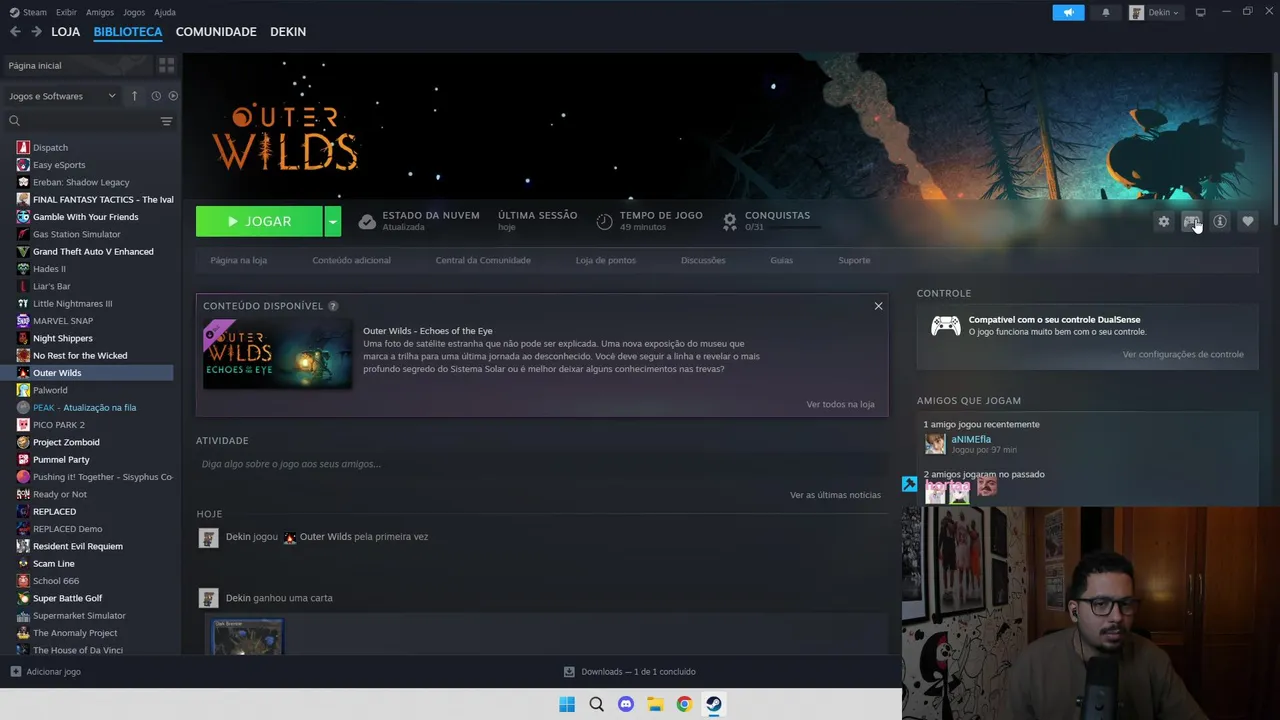Screen dimensions: 1280x720
Task: Open Outer Wilds settings gear
Action: (x=1163, y=222)
